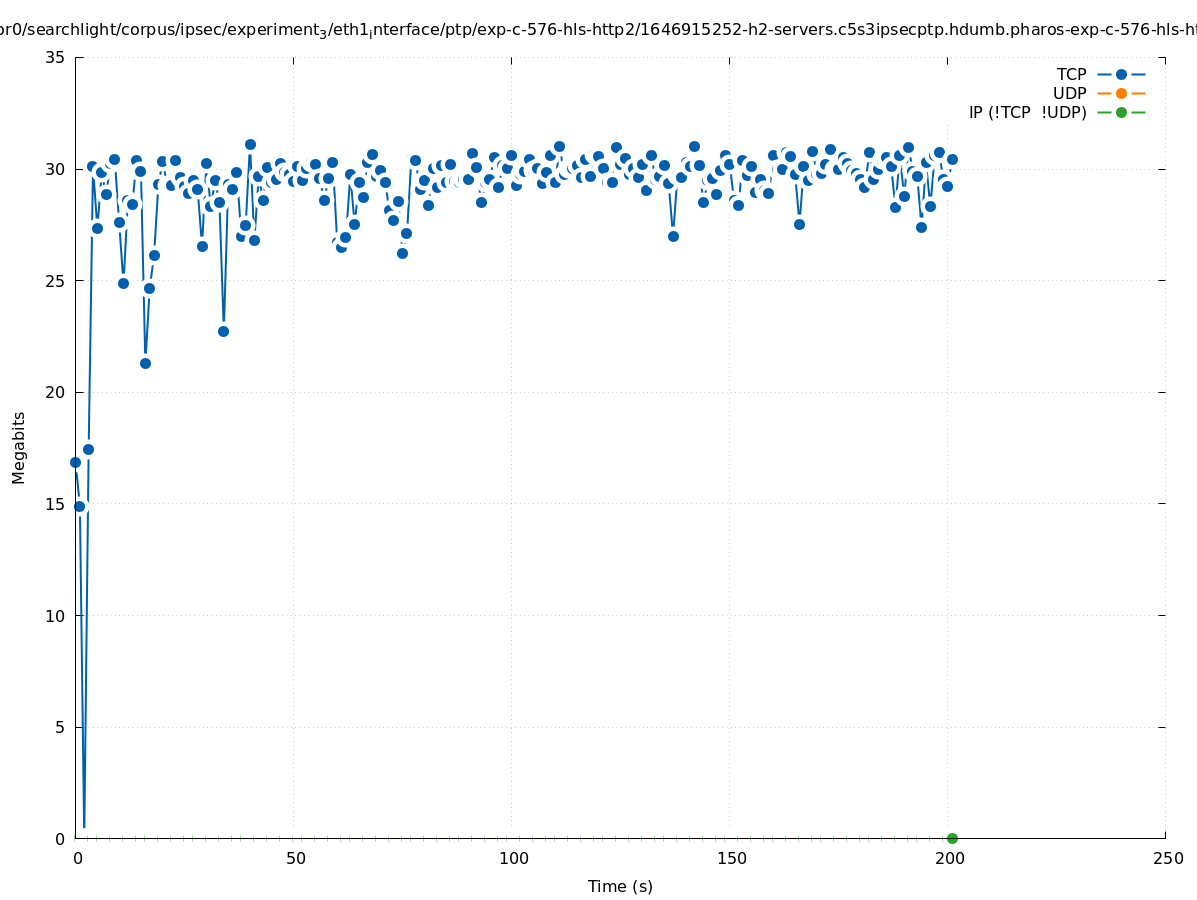This screenshot has height=900, width=1197.
Task: Click the TCP point near 21 Megabits
Action: 145,363
